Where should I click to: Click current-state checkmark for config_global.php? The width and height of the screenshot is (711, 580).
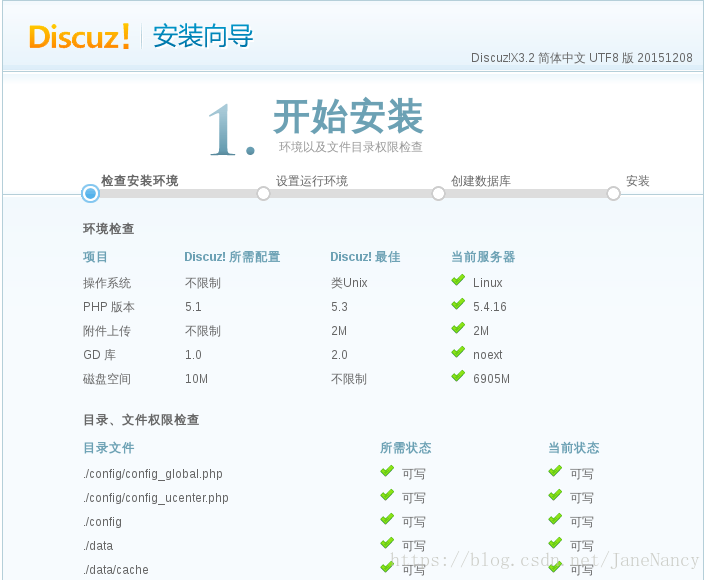[x=555, y=472]
